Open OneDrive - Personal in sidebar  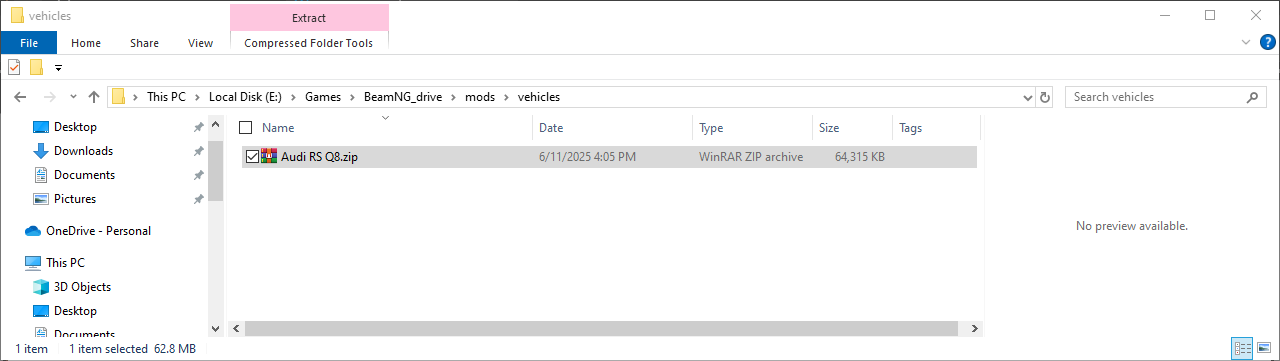pyautogui.click(x=98, y=231)
